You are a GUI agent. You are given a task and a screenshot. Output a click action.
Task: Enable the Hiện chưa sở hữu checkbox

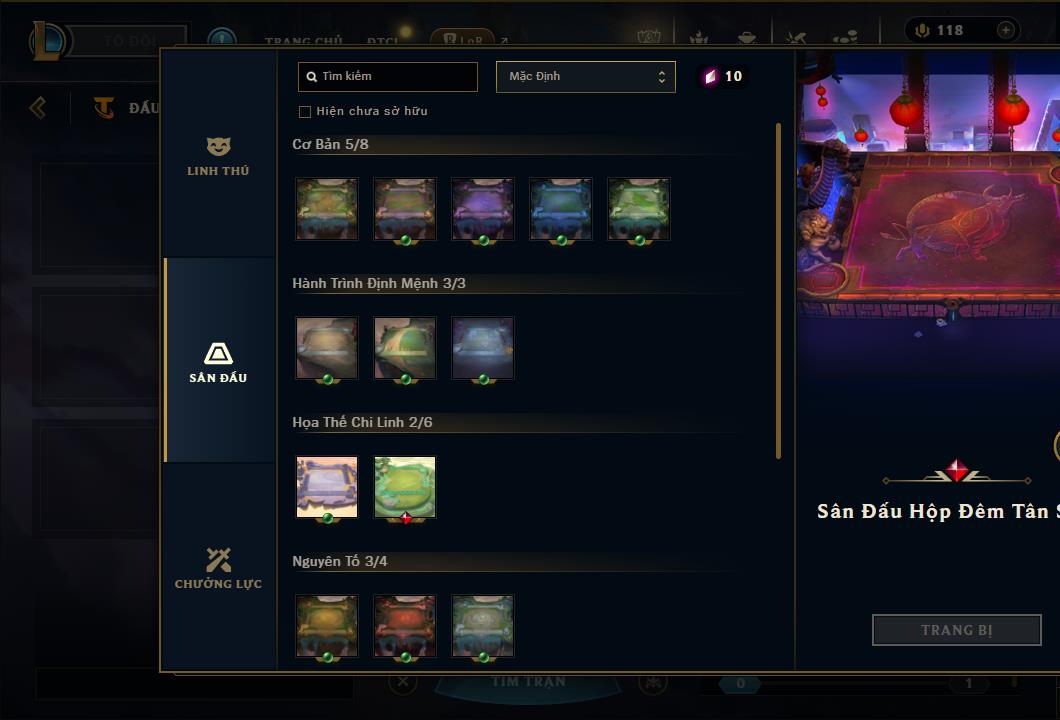point(305,112)
